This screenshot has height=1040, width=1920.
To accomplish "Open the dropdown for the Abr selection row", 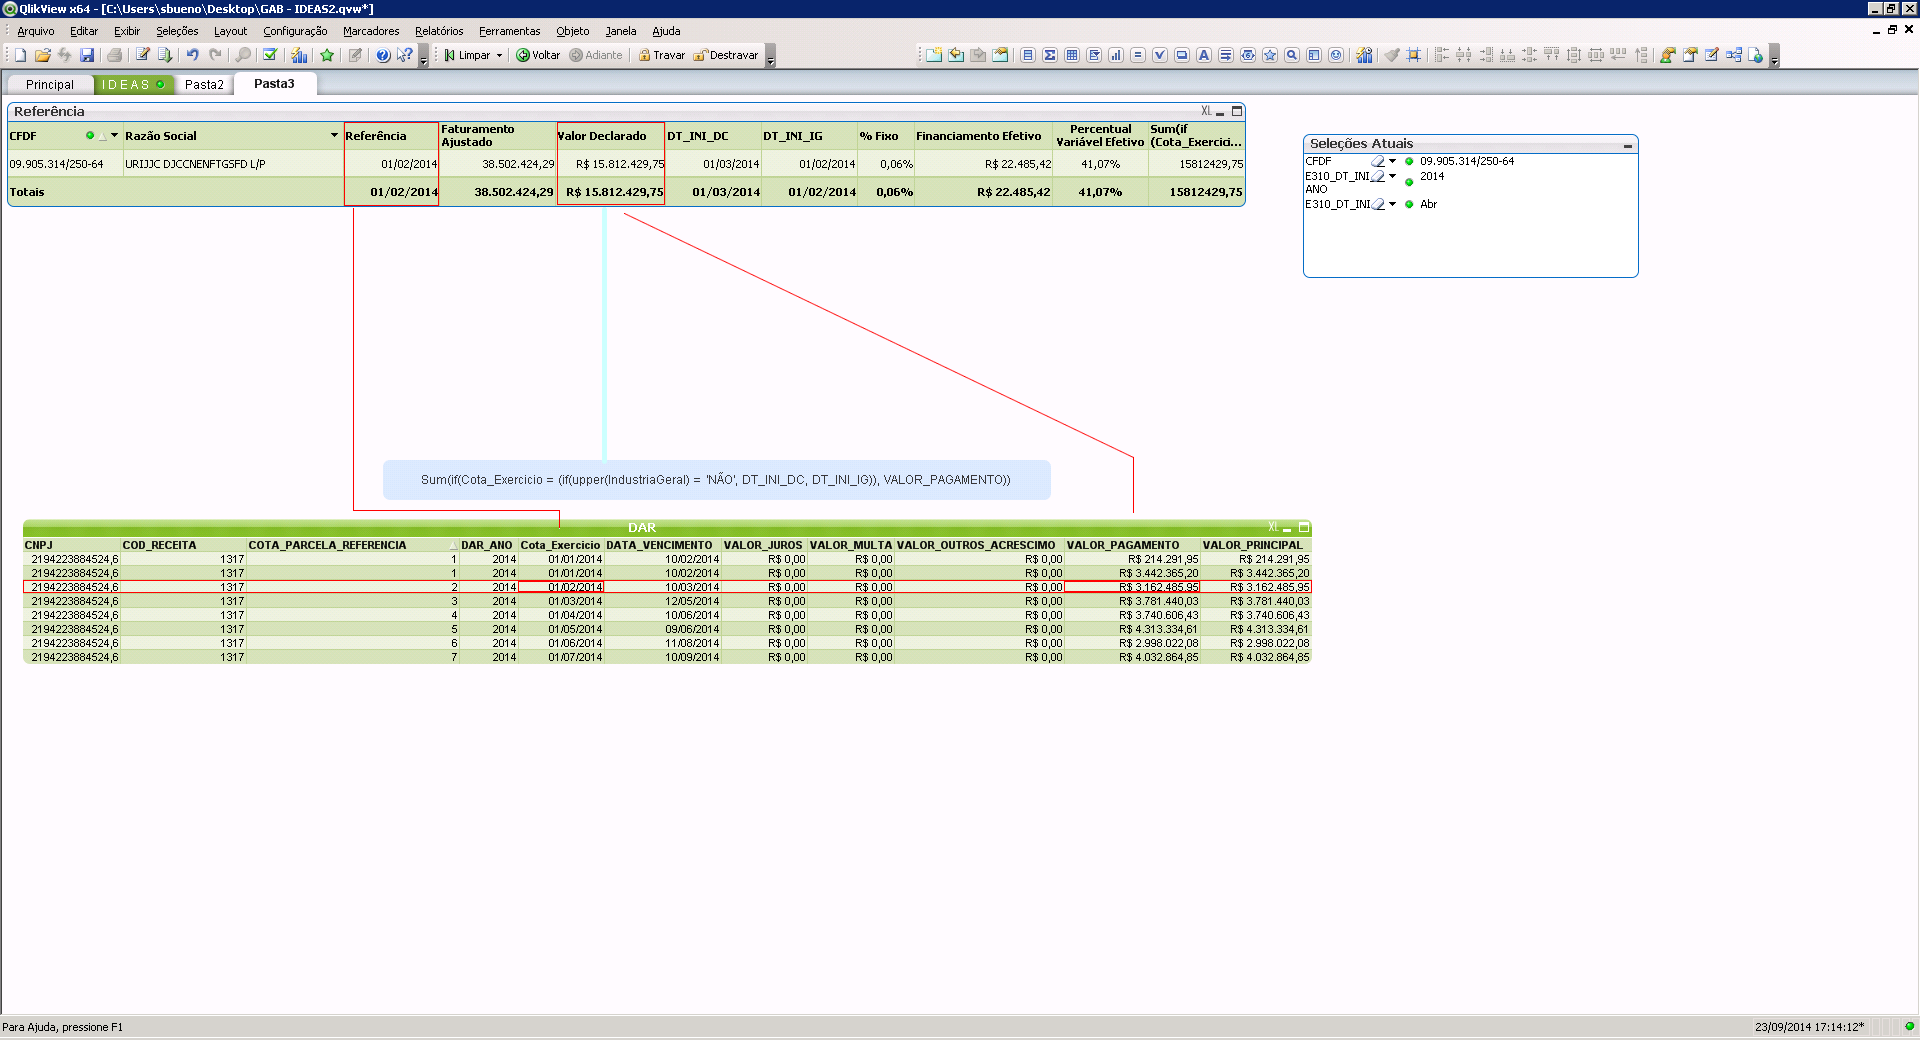I will click(x=1392, y=204).
